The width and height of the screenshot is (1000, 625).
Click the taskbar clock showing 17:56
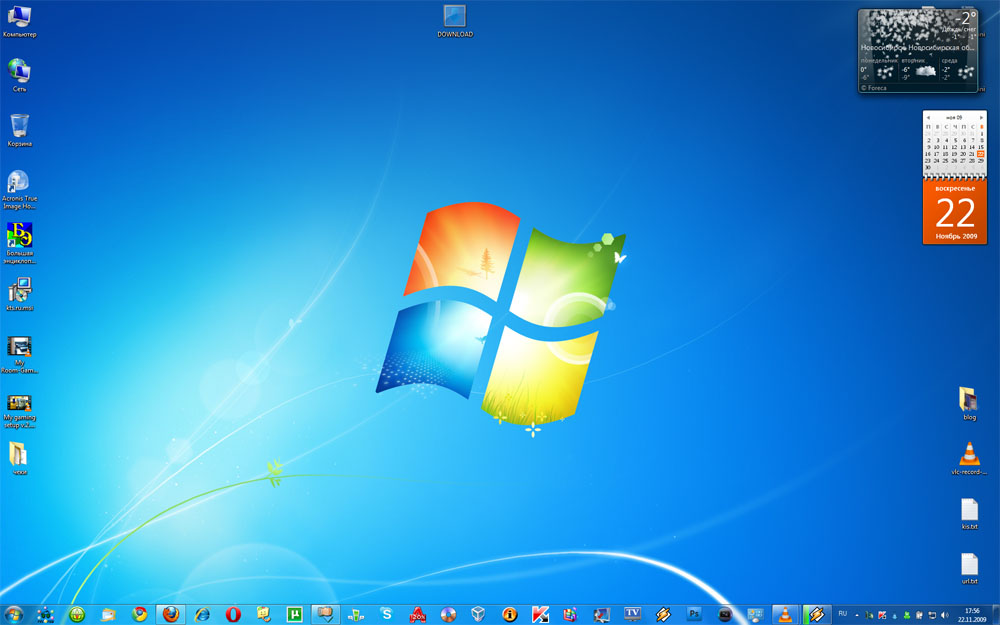[x=971, y=614]
